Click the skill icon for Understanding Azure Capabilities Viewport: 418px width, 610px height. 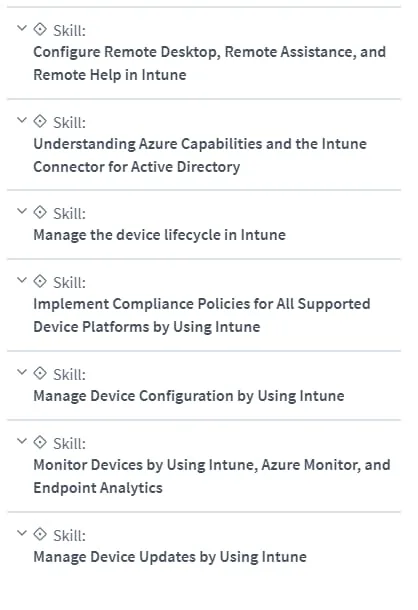click(40, 121)
